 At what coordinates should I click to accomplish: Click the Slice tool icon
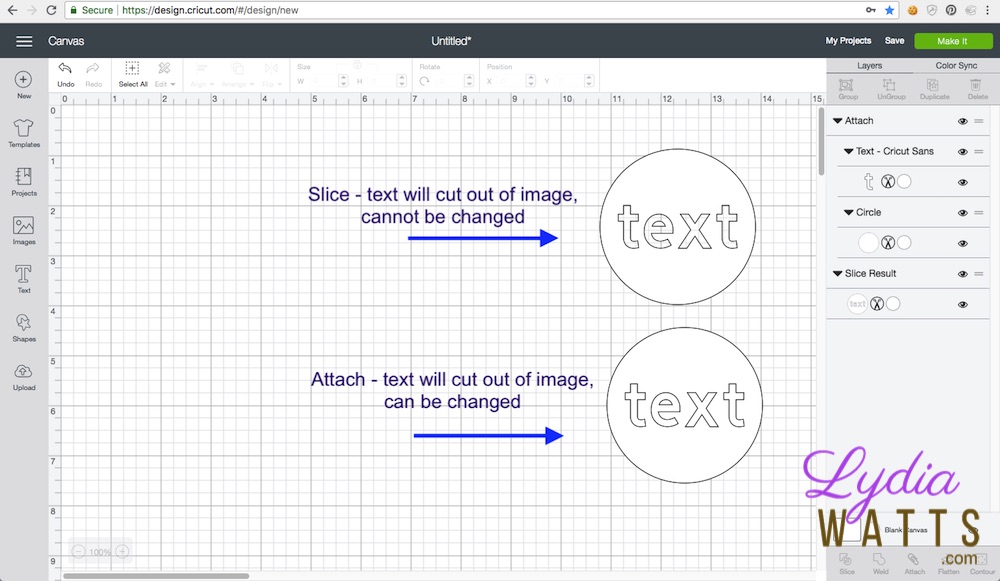click(846, 559)
